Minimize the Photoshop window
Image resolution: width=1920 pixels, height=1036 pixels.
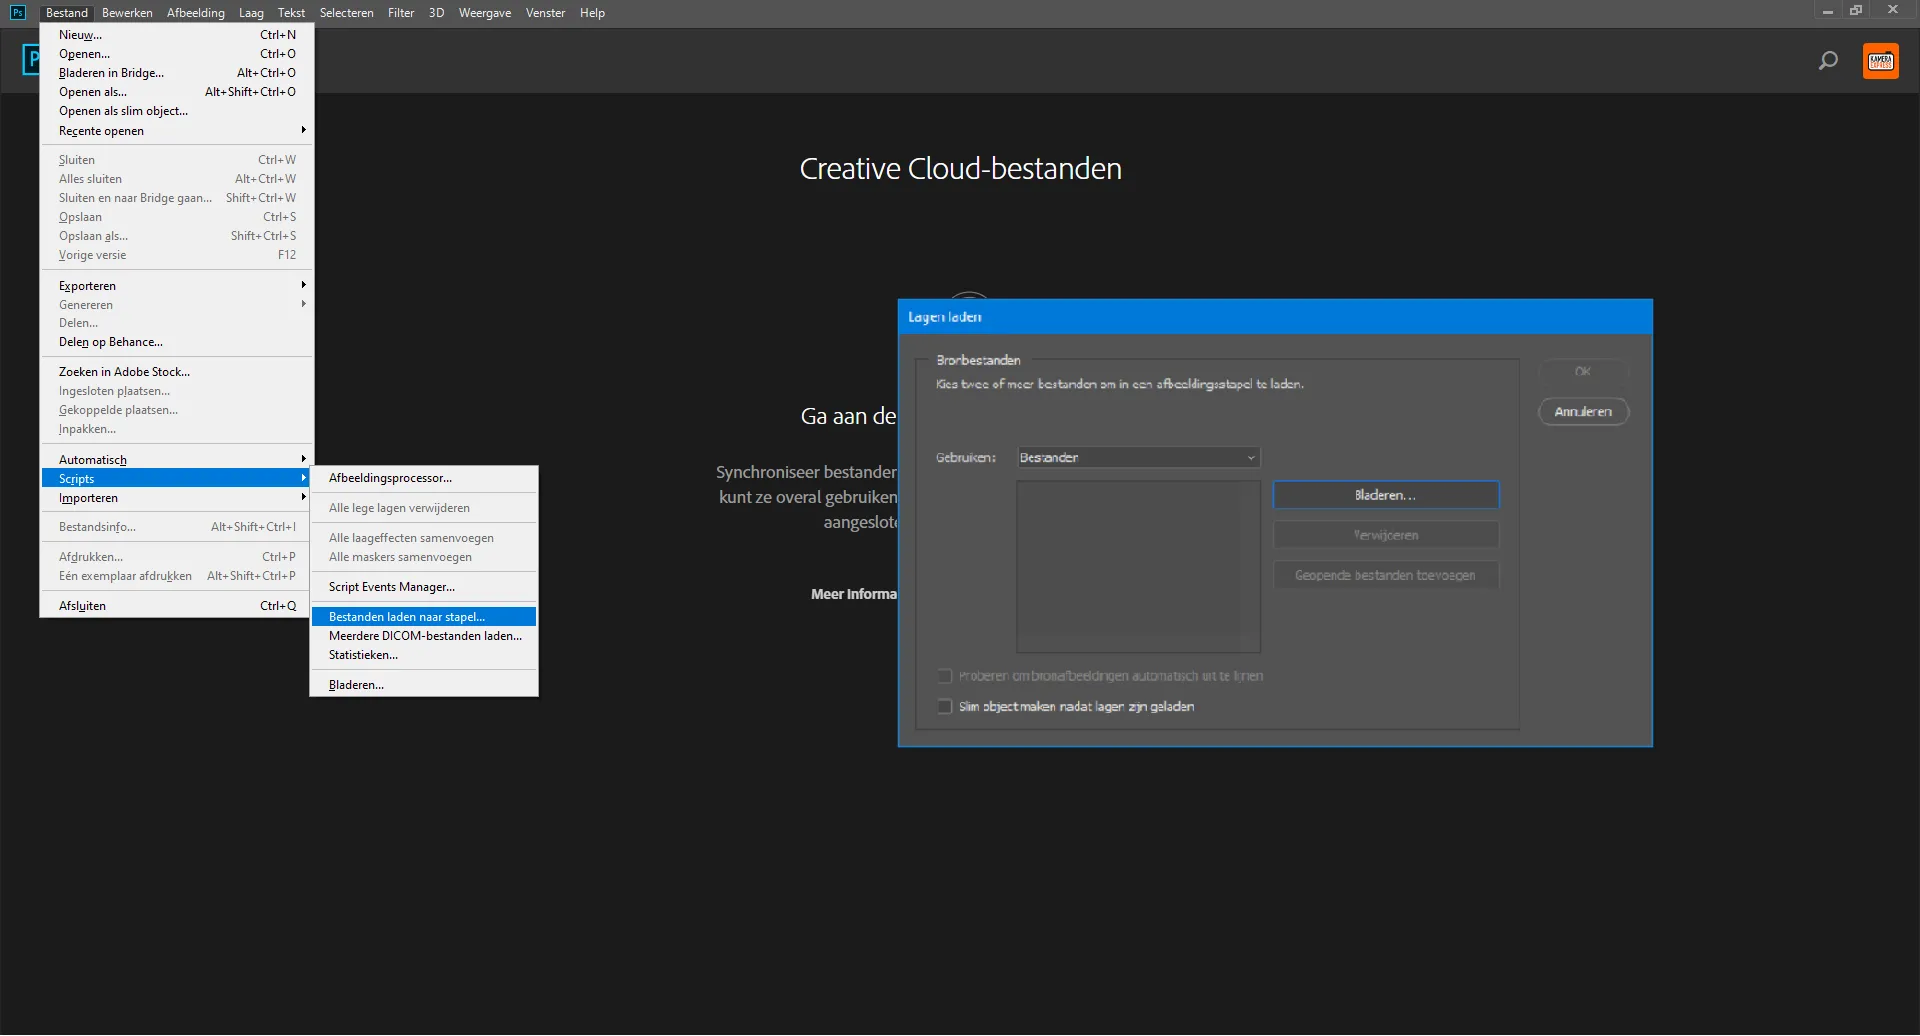(x=1827, y=11)
